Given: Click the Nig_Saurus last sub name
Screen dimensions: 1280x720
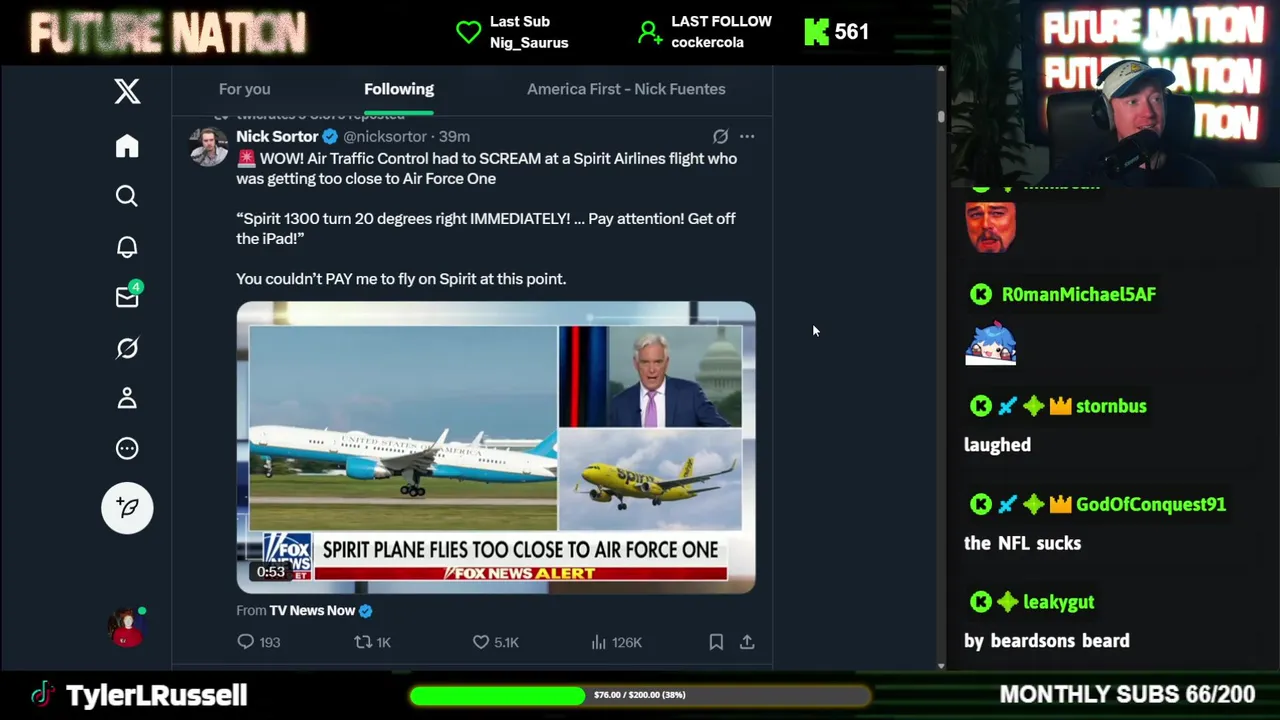Looking at the screenshot, I should (529, 43).
